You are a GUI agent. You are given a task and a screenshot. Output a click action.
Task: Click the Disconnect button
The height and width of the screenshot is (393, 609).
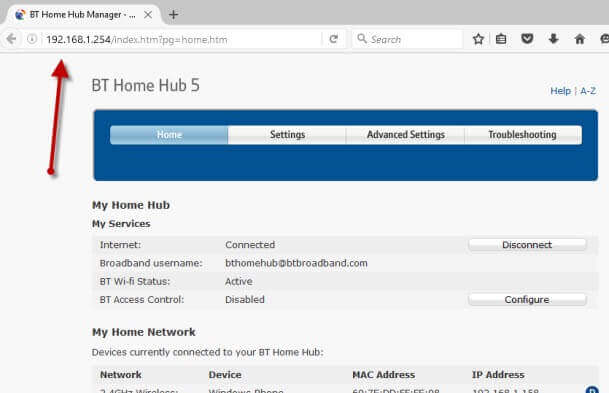[527, 245]
